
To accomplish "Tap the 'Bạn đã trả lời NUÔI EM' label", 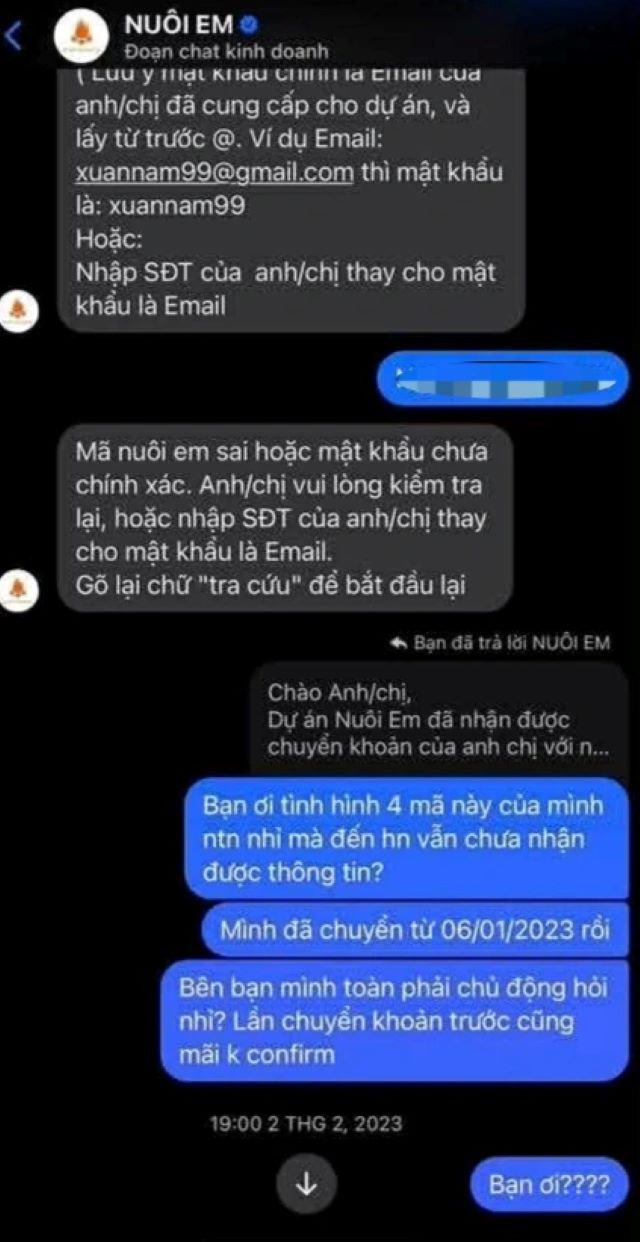I will [511, 643].
